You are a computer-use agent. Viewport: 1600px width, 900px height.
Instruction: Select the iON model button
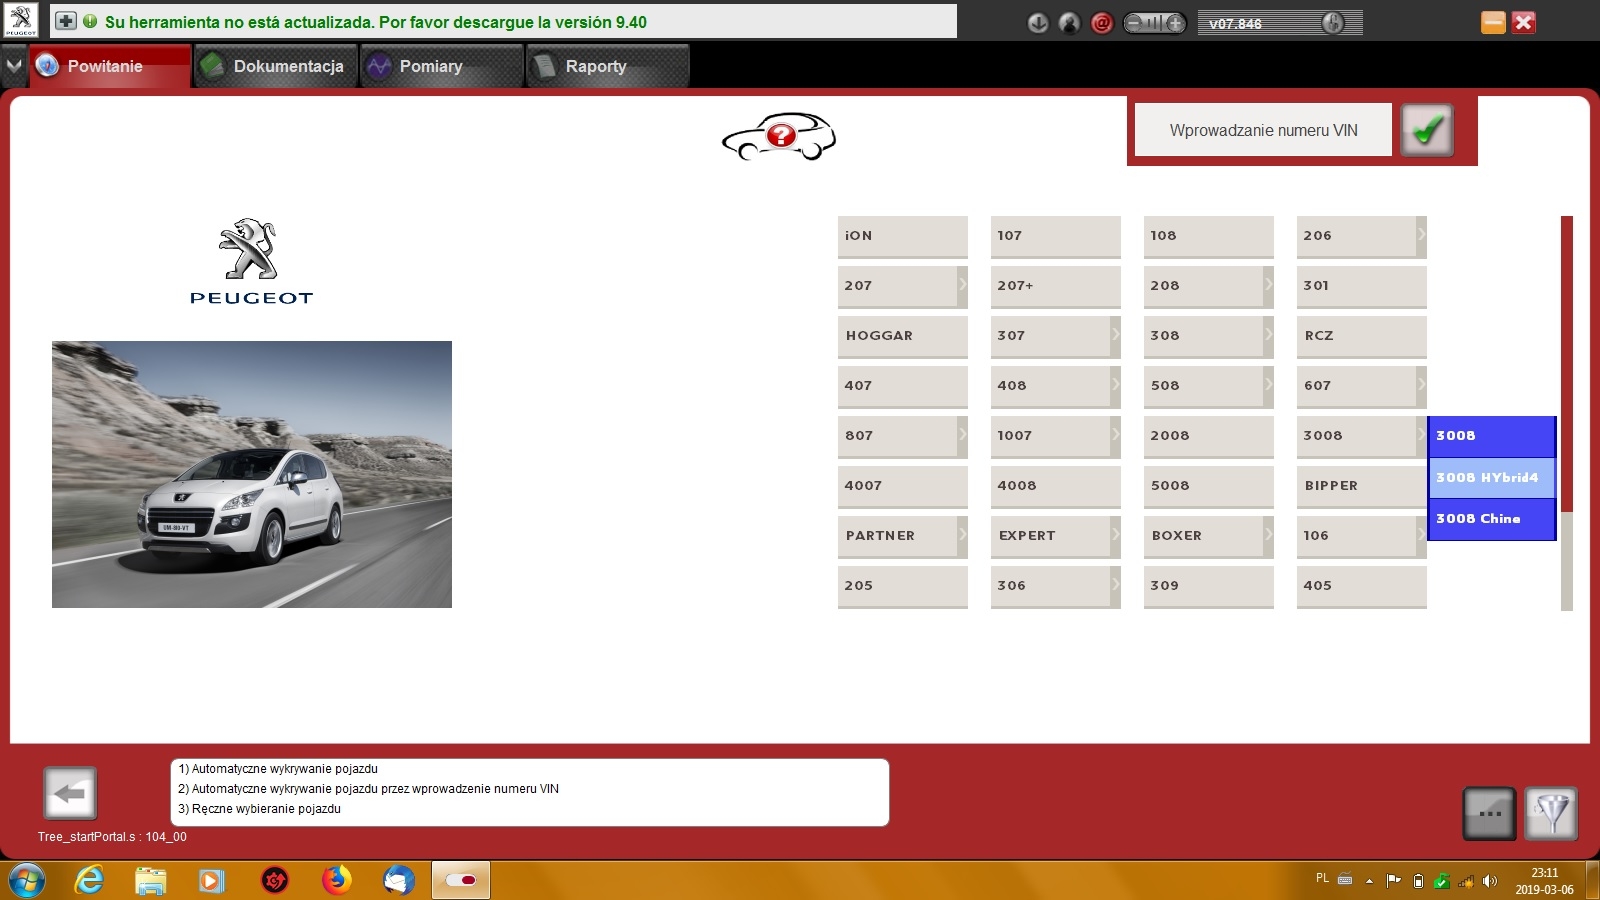click(x=903, y=236)
